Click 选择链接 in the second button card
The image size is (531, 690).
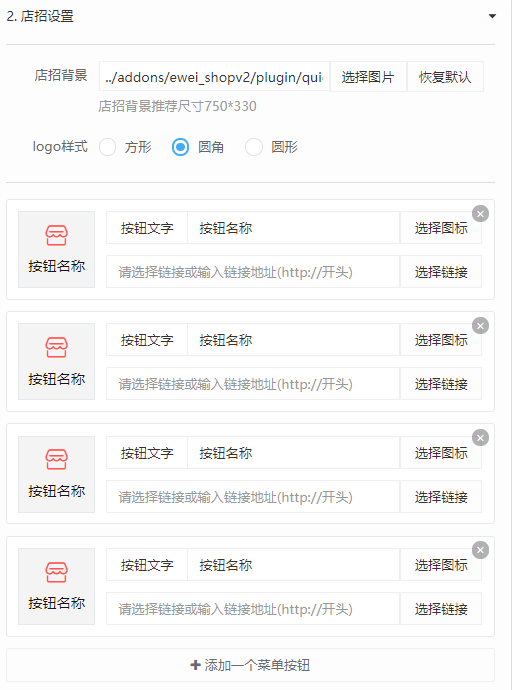(441, 384)
